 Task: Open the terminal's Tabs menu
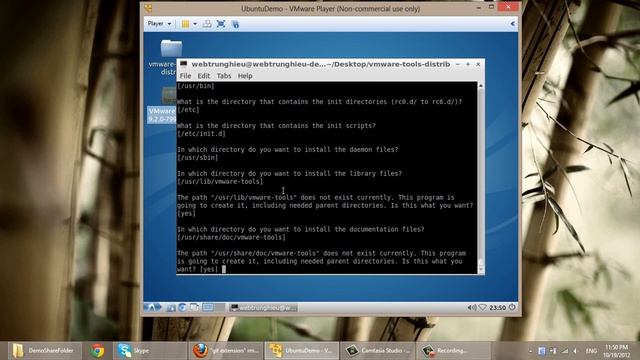(224, 76)
